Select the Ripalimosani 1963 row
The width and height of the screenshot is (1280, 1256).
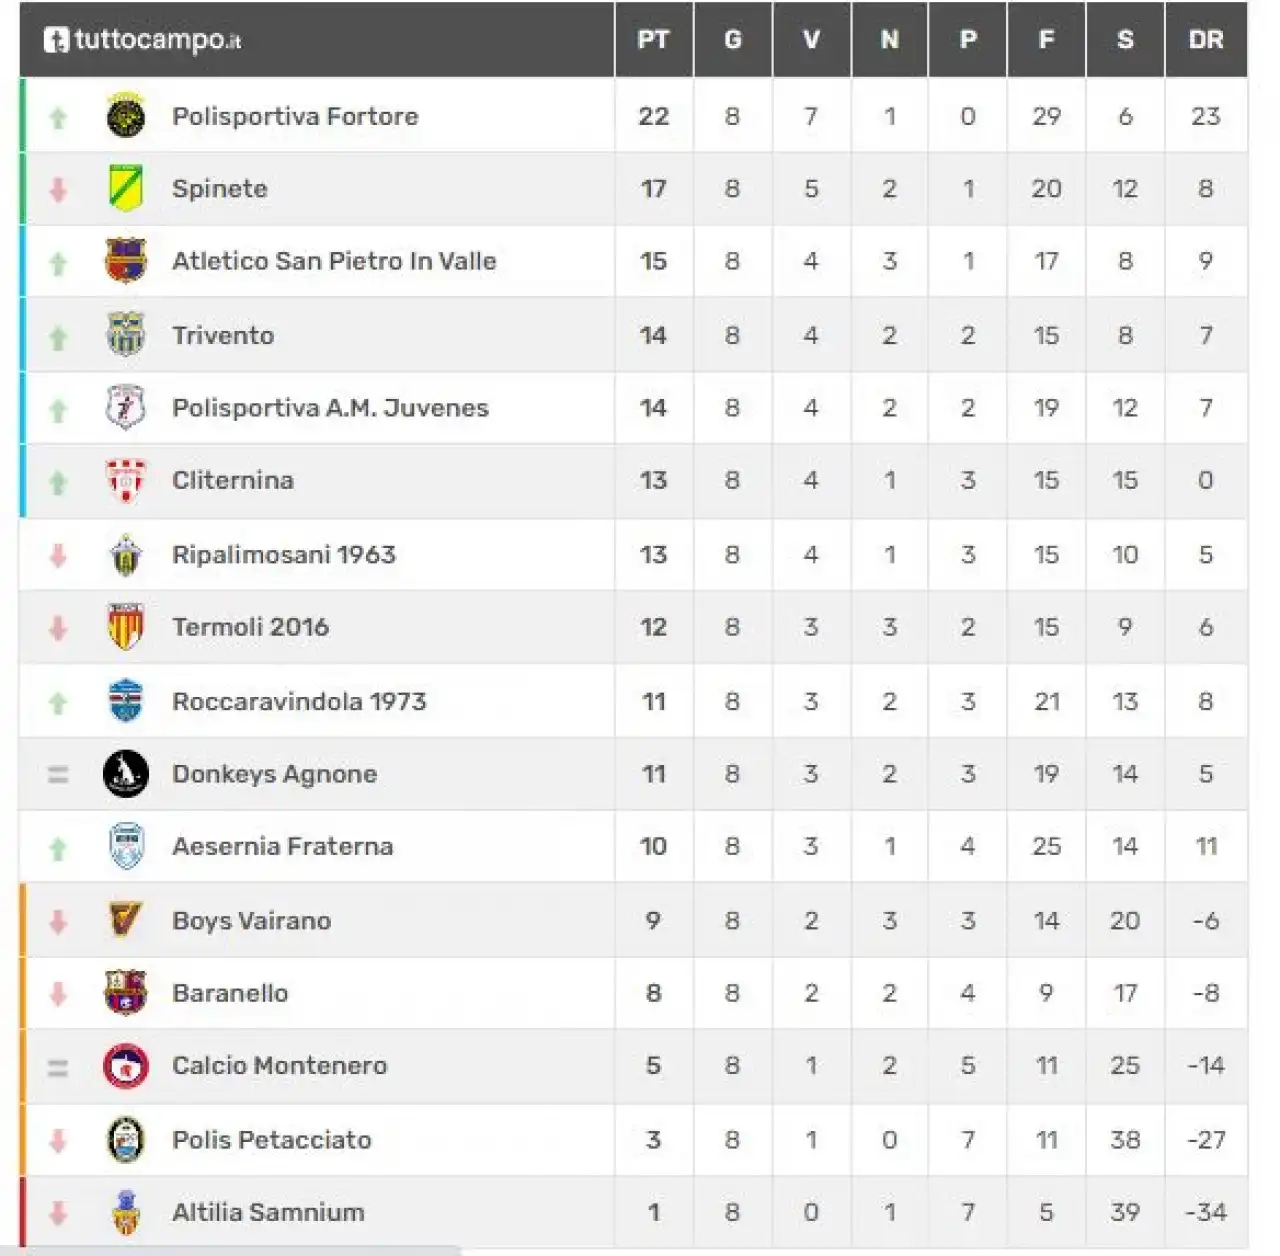[634, 554]
